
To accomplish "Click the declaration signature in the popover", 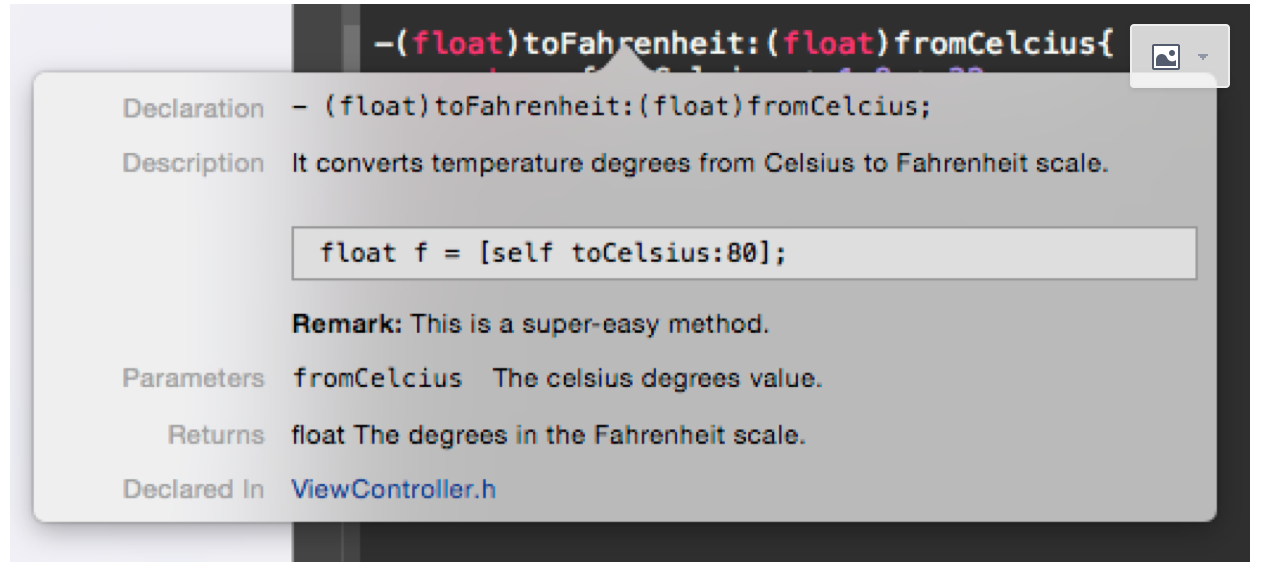I will [611, 107].
